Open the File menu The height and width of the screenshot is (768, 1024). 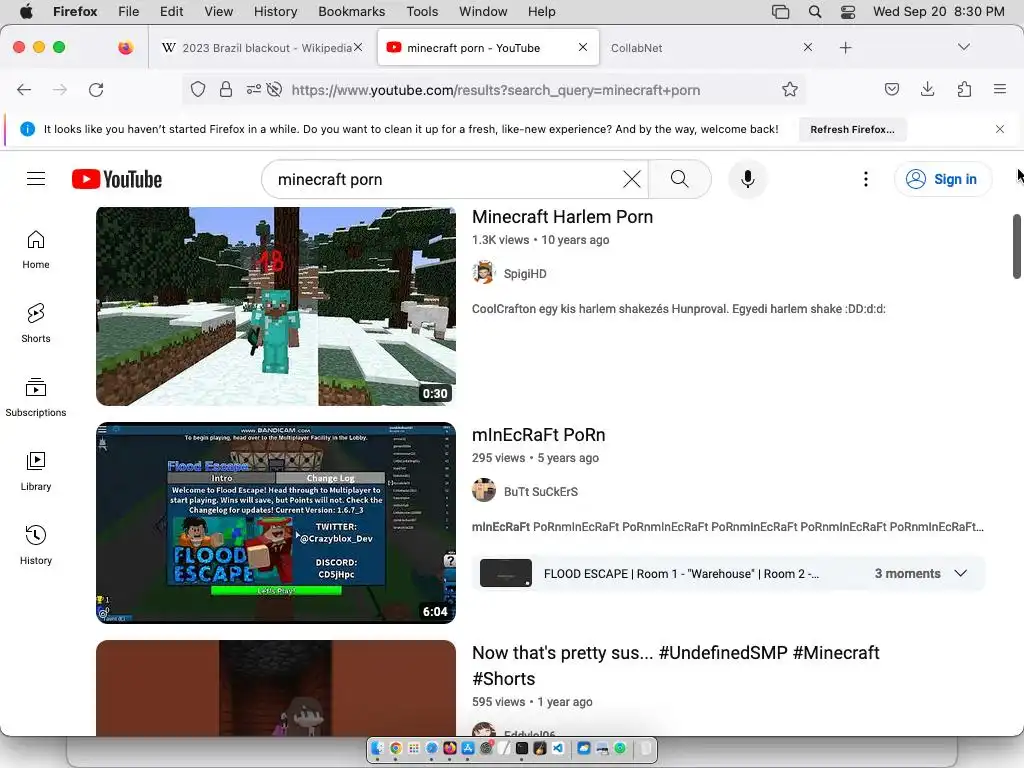[129, 12]
